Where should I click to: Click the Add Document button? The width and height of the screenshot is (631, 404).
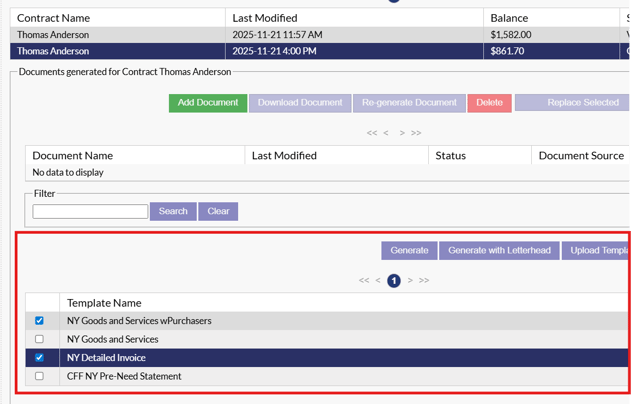(x=207, y=103)
